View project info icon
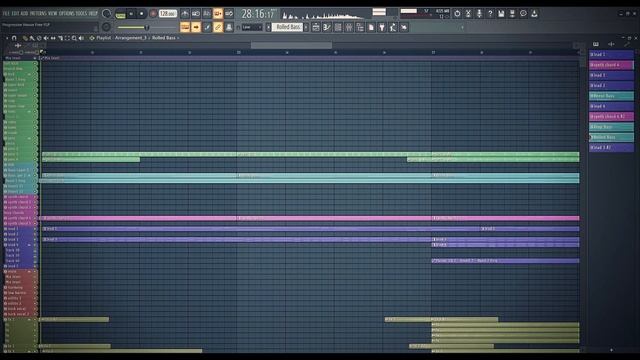 pyautogui.click(x=523, y=13)
